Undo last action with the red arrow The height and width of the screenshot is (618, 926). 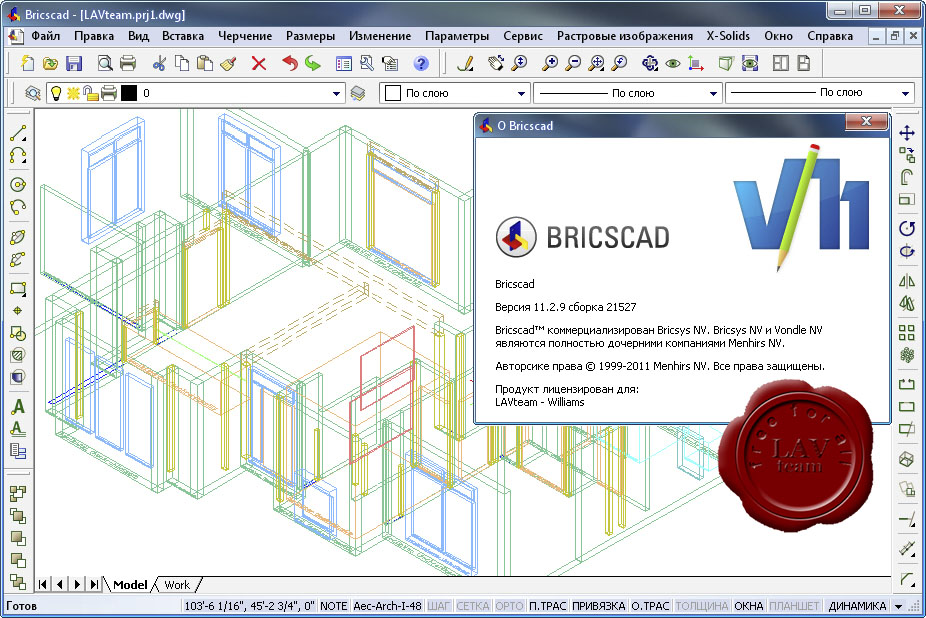[289, 63]
